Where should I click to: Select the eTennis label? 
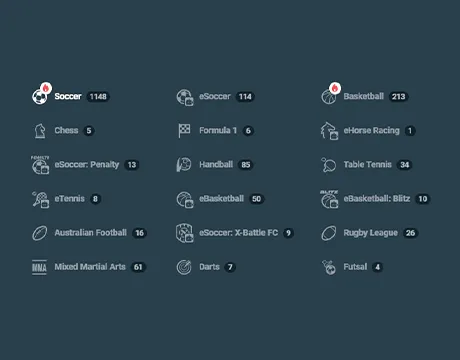pos(70,199)
